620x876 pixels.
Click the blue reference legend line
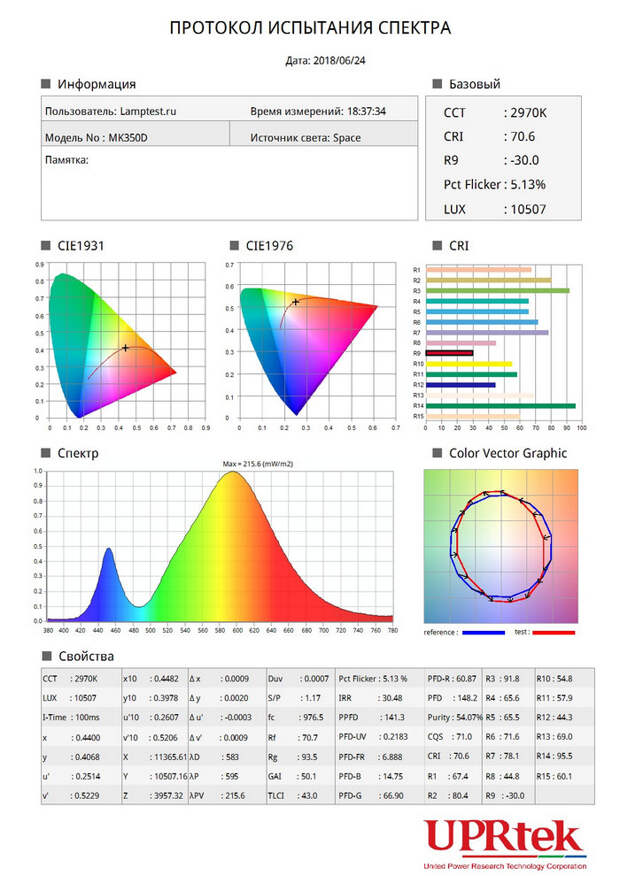[484, 632]
